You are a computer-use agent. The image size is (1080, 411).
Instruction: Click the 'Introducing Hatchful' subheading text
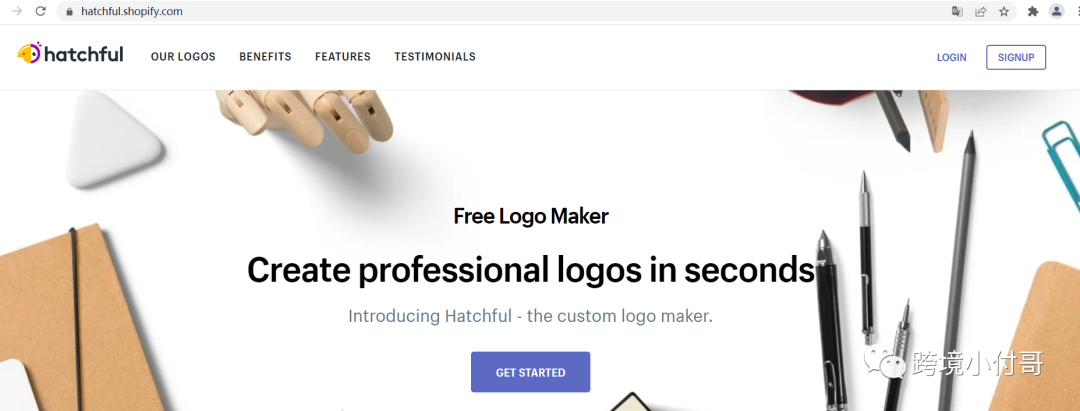point(530,317)
